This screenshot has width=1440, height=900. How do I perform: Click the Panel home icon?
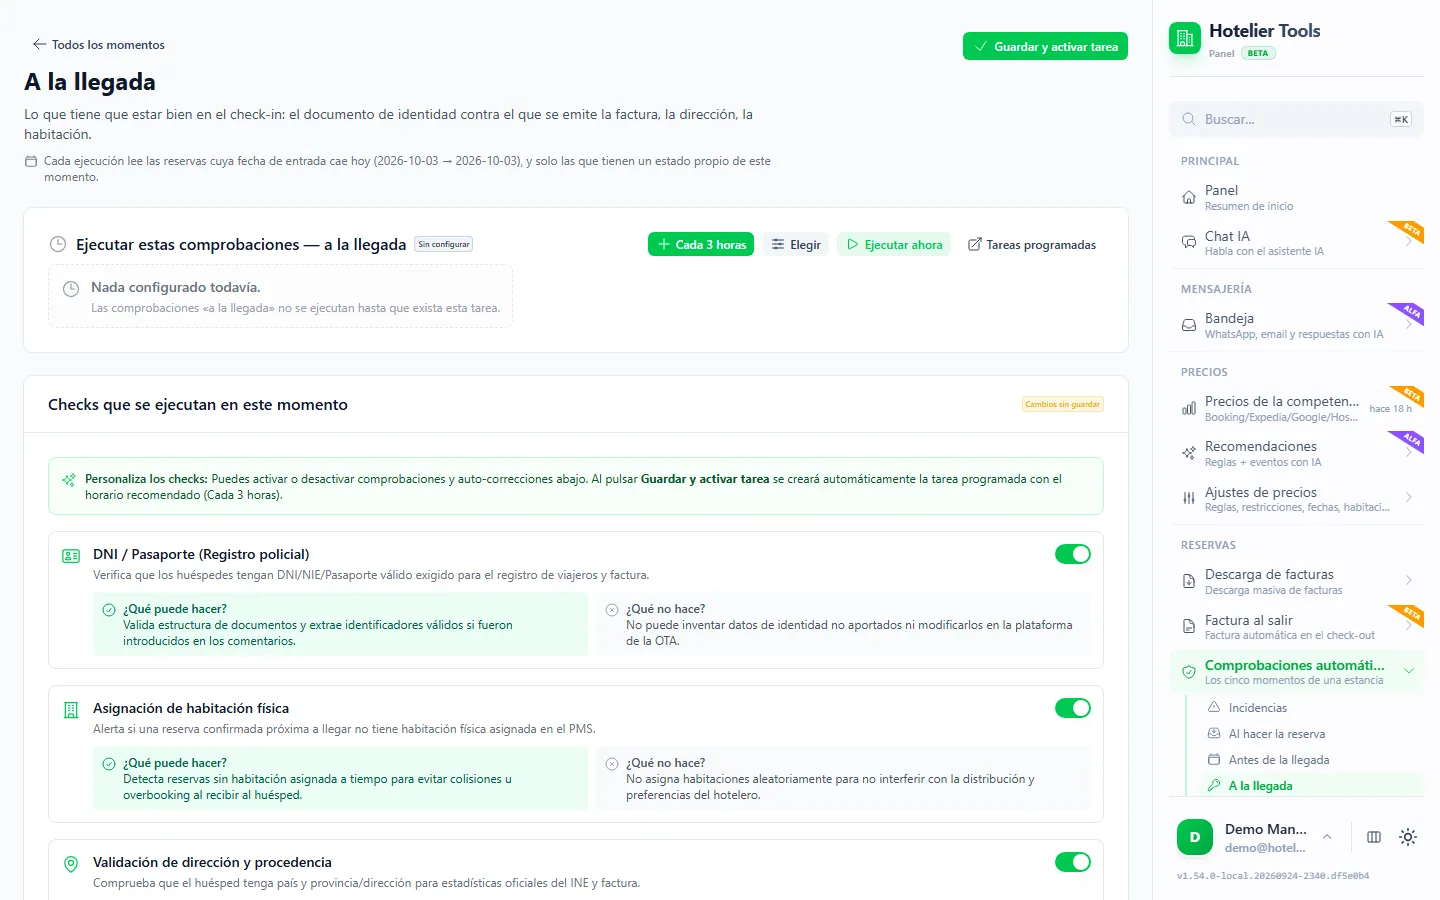(1189, 197)
